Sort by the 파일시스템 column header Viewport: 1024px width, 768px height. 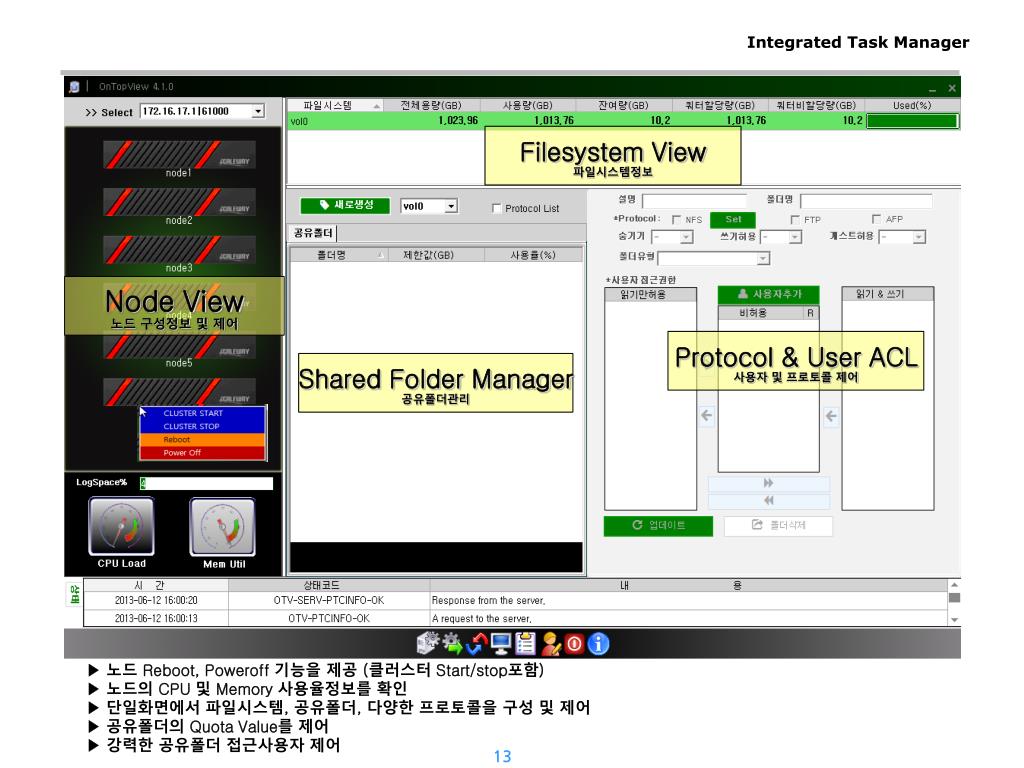click(334, 105)
